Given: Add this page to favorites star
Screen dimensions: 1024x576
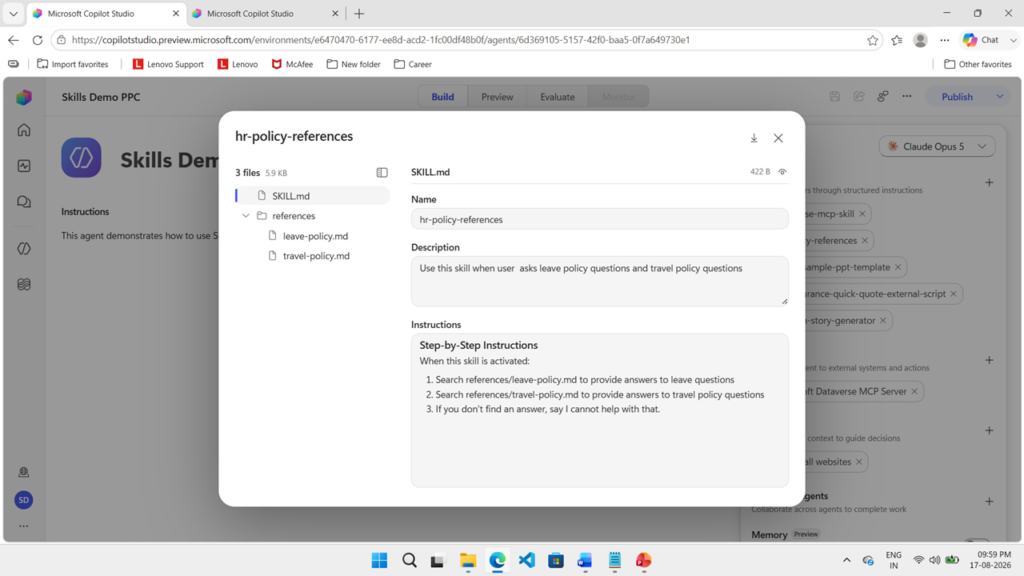Looking at the screenshot, I should (x=872, y=40).
